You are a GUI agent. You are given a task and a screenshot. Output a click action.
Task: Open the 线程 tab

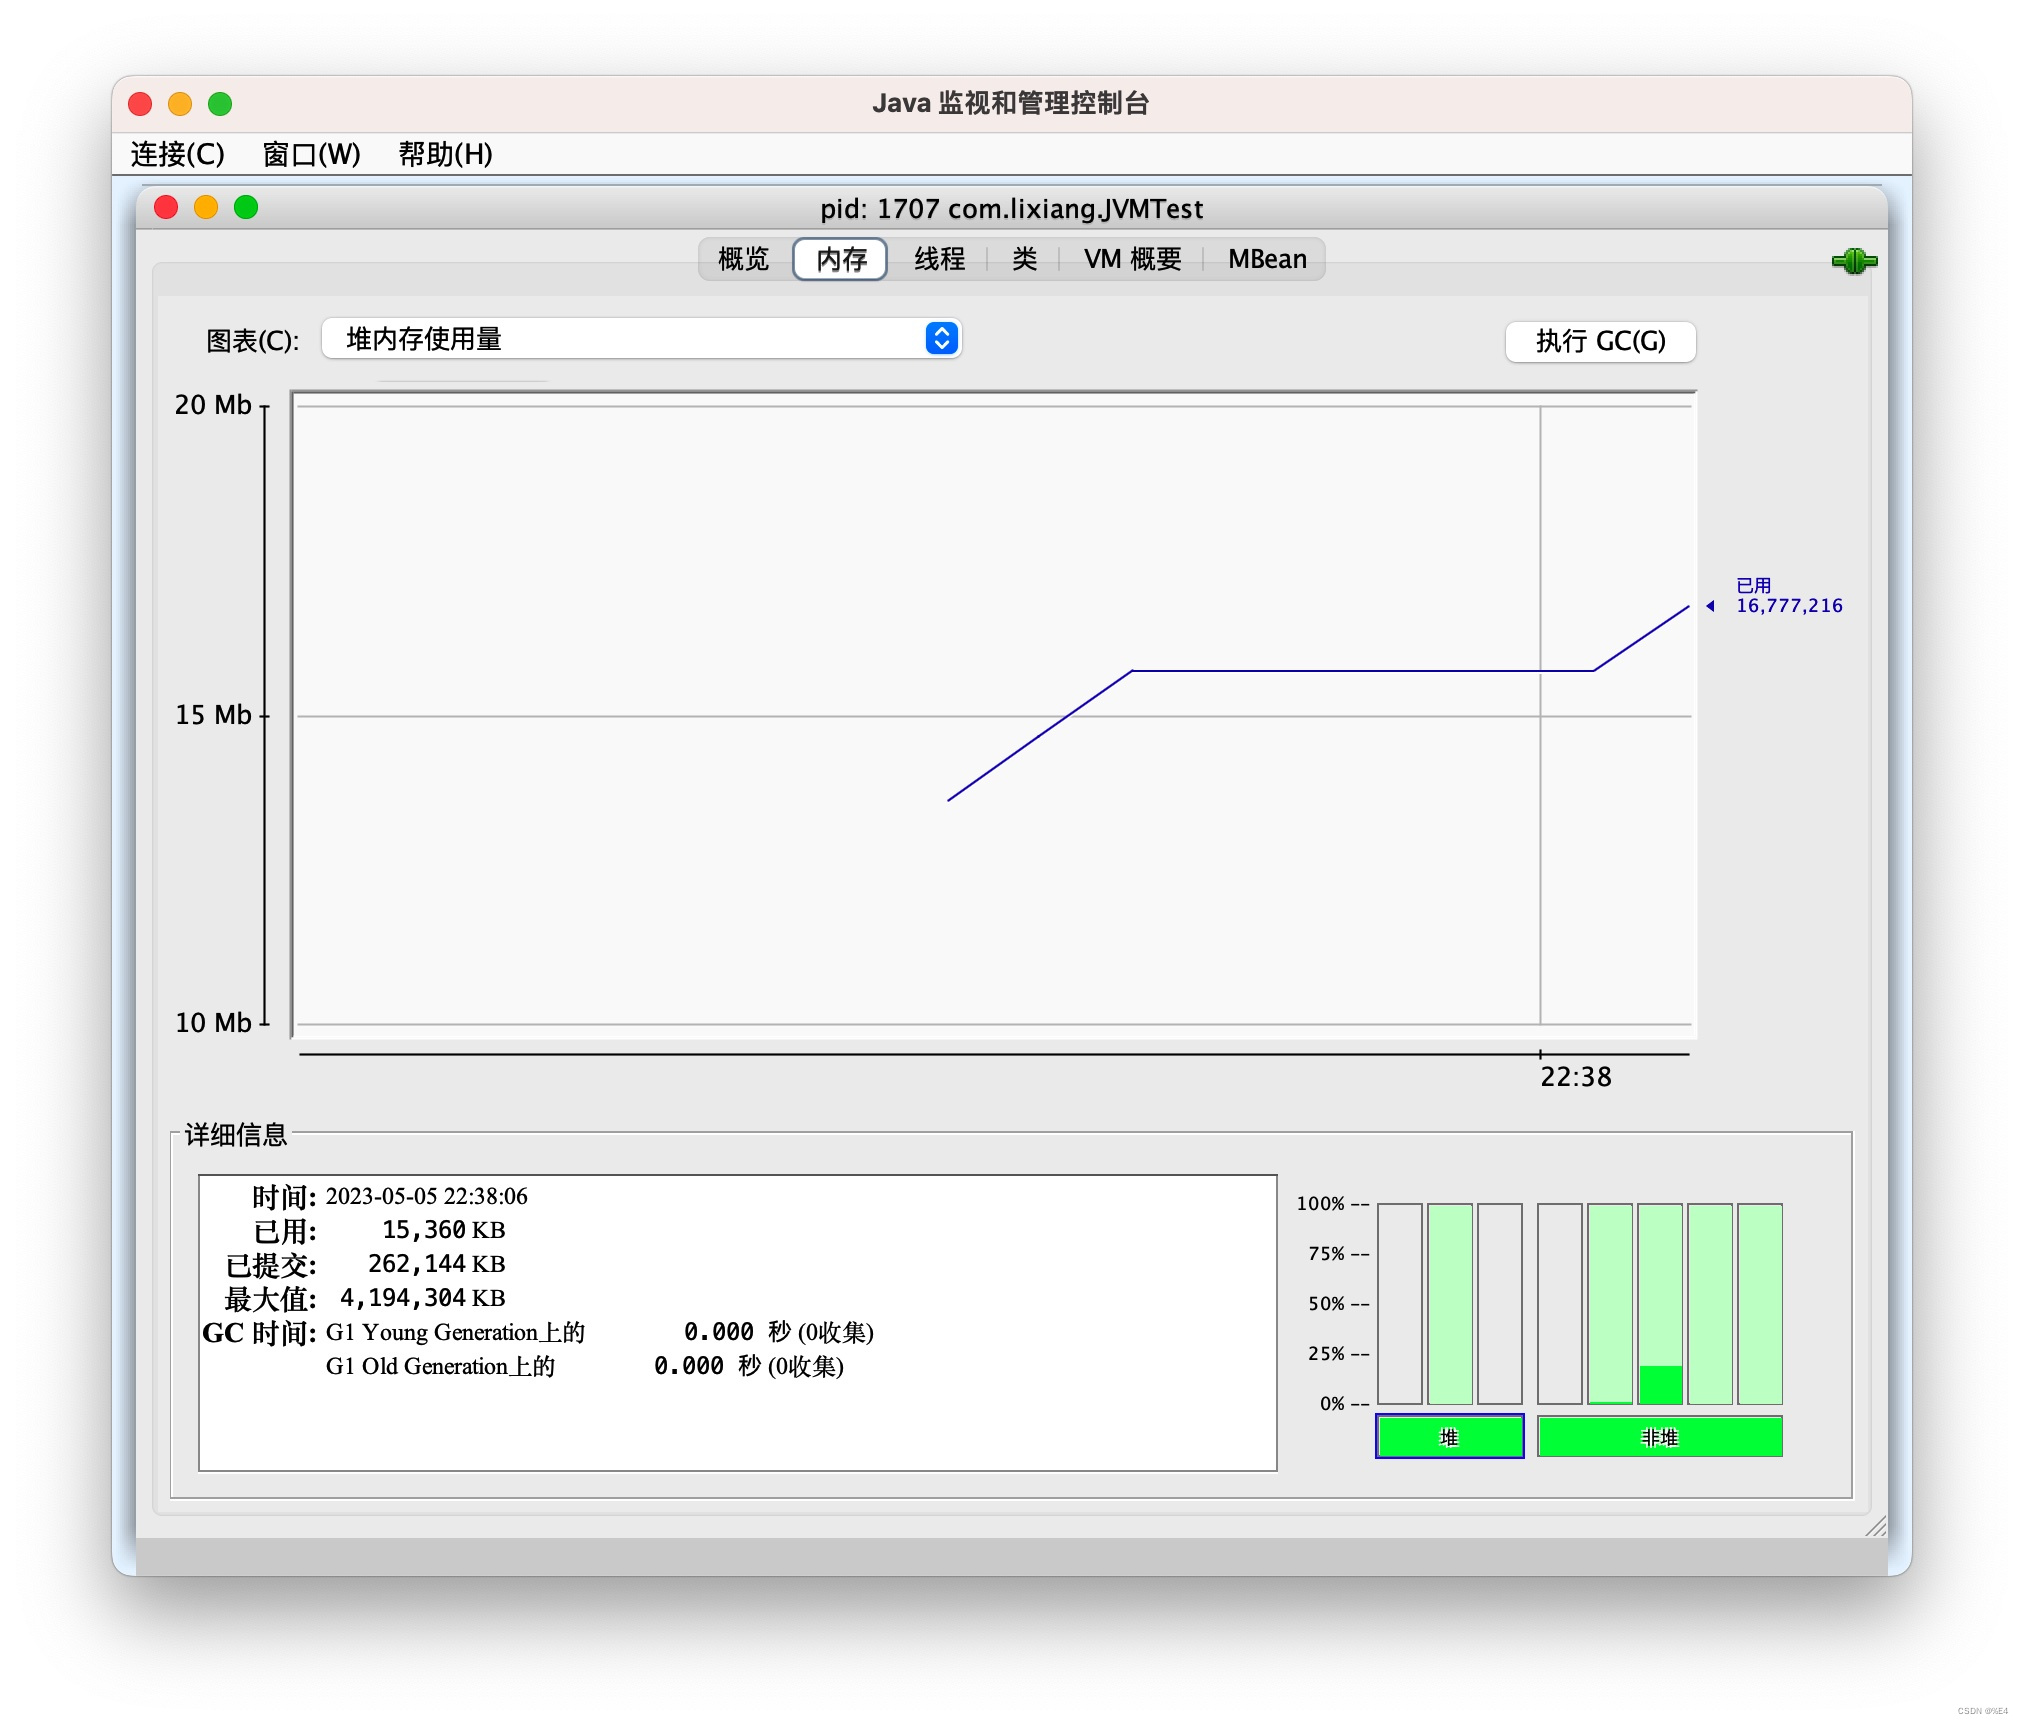[x=939, y=260]
